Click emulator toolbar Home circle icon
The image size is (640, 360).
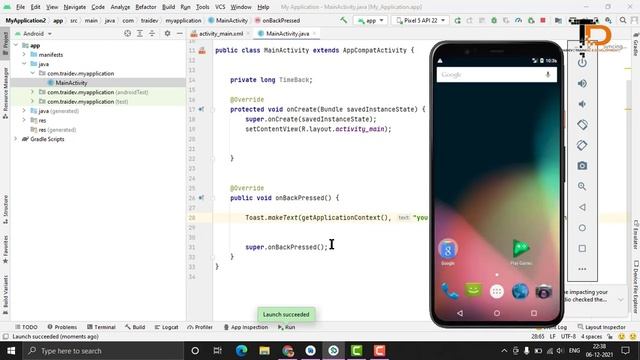[x=582, y=228]
